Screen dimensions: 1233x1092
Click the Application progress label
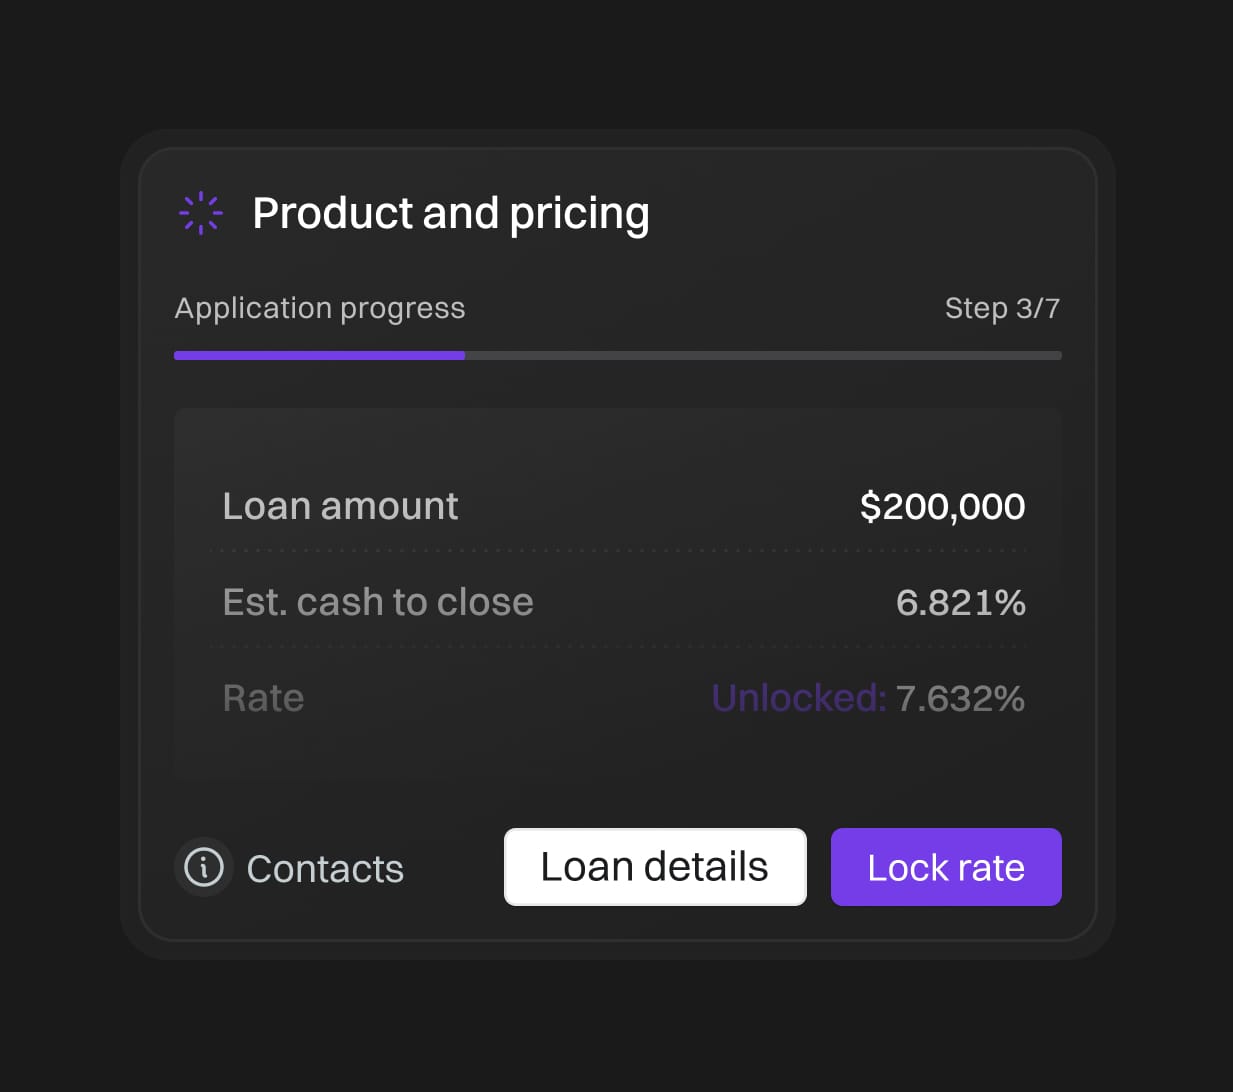(320, 309)
